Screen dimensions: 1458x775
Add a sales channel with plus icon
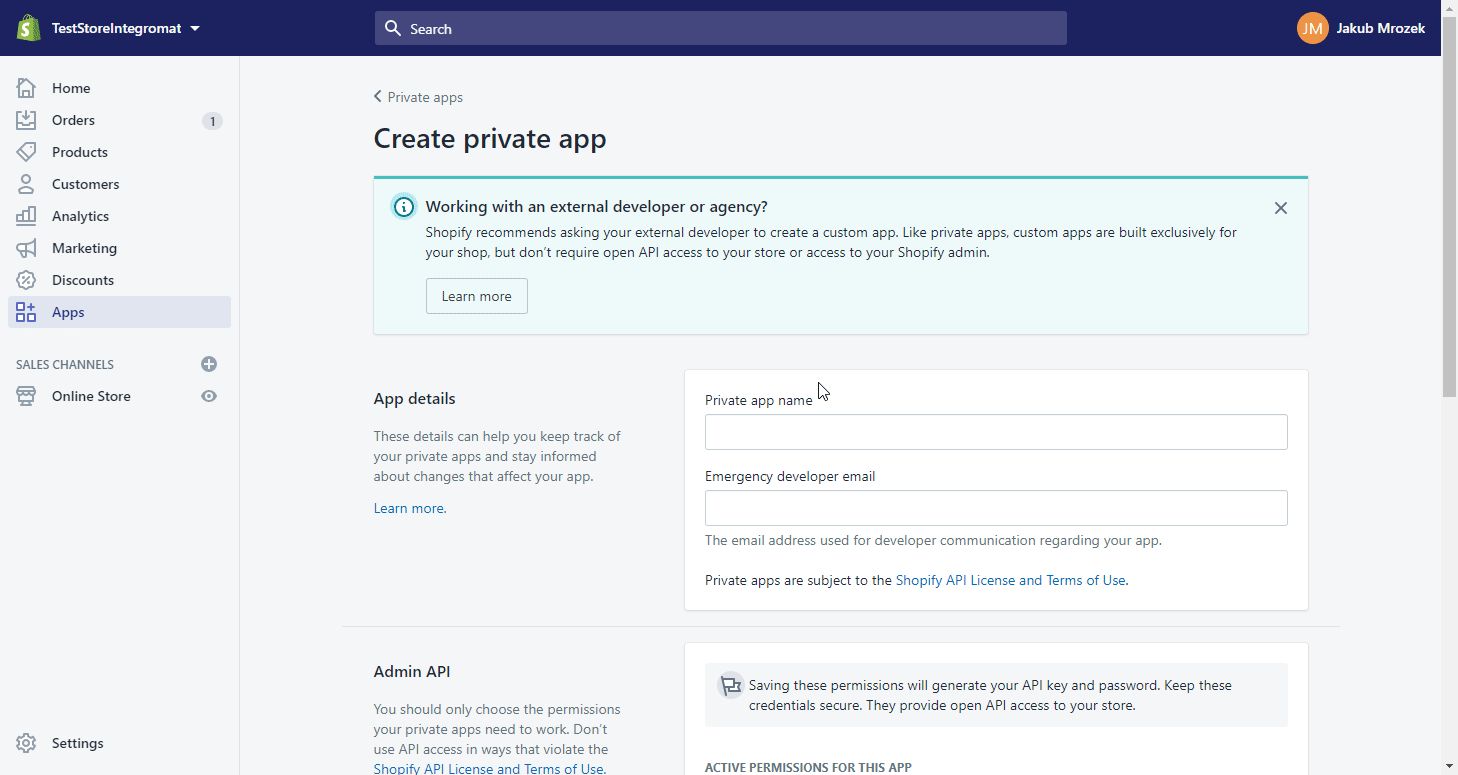209,364
